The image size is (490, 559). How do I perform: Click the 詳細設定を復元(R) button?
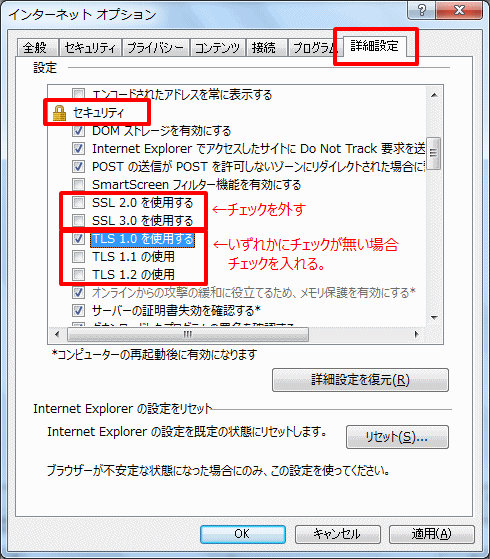(360, 380)
